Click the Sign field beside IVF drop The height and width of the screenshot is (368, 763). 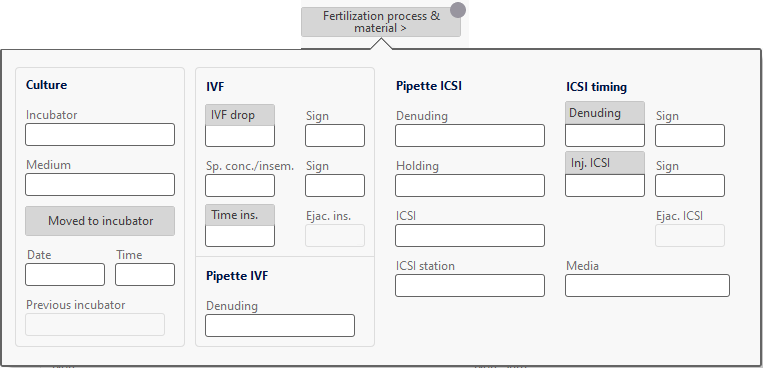[x=335, y=135]
